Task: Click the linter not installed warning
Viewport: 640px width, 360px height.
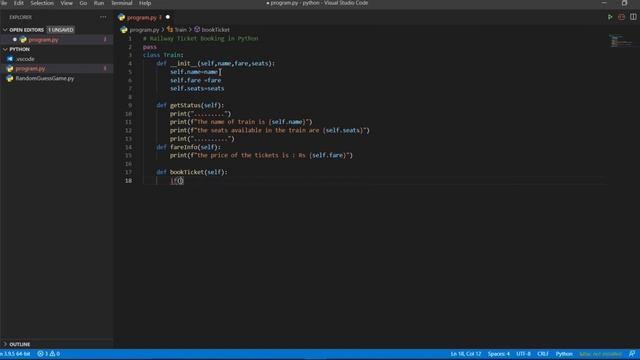Action: tap(600, 354)
